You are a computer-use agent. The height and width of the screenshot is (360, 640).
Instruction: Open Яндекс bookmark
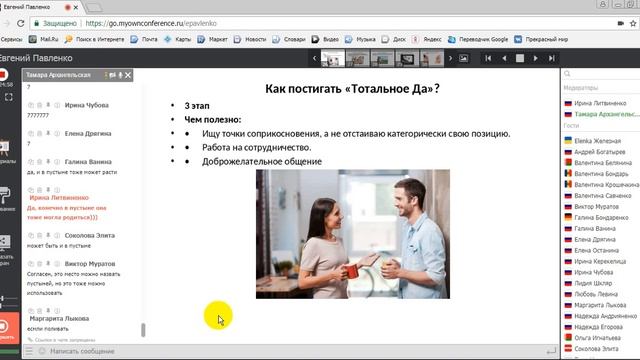(x=427, y=40)
